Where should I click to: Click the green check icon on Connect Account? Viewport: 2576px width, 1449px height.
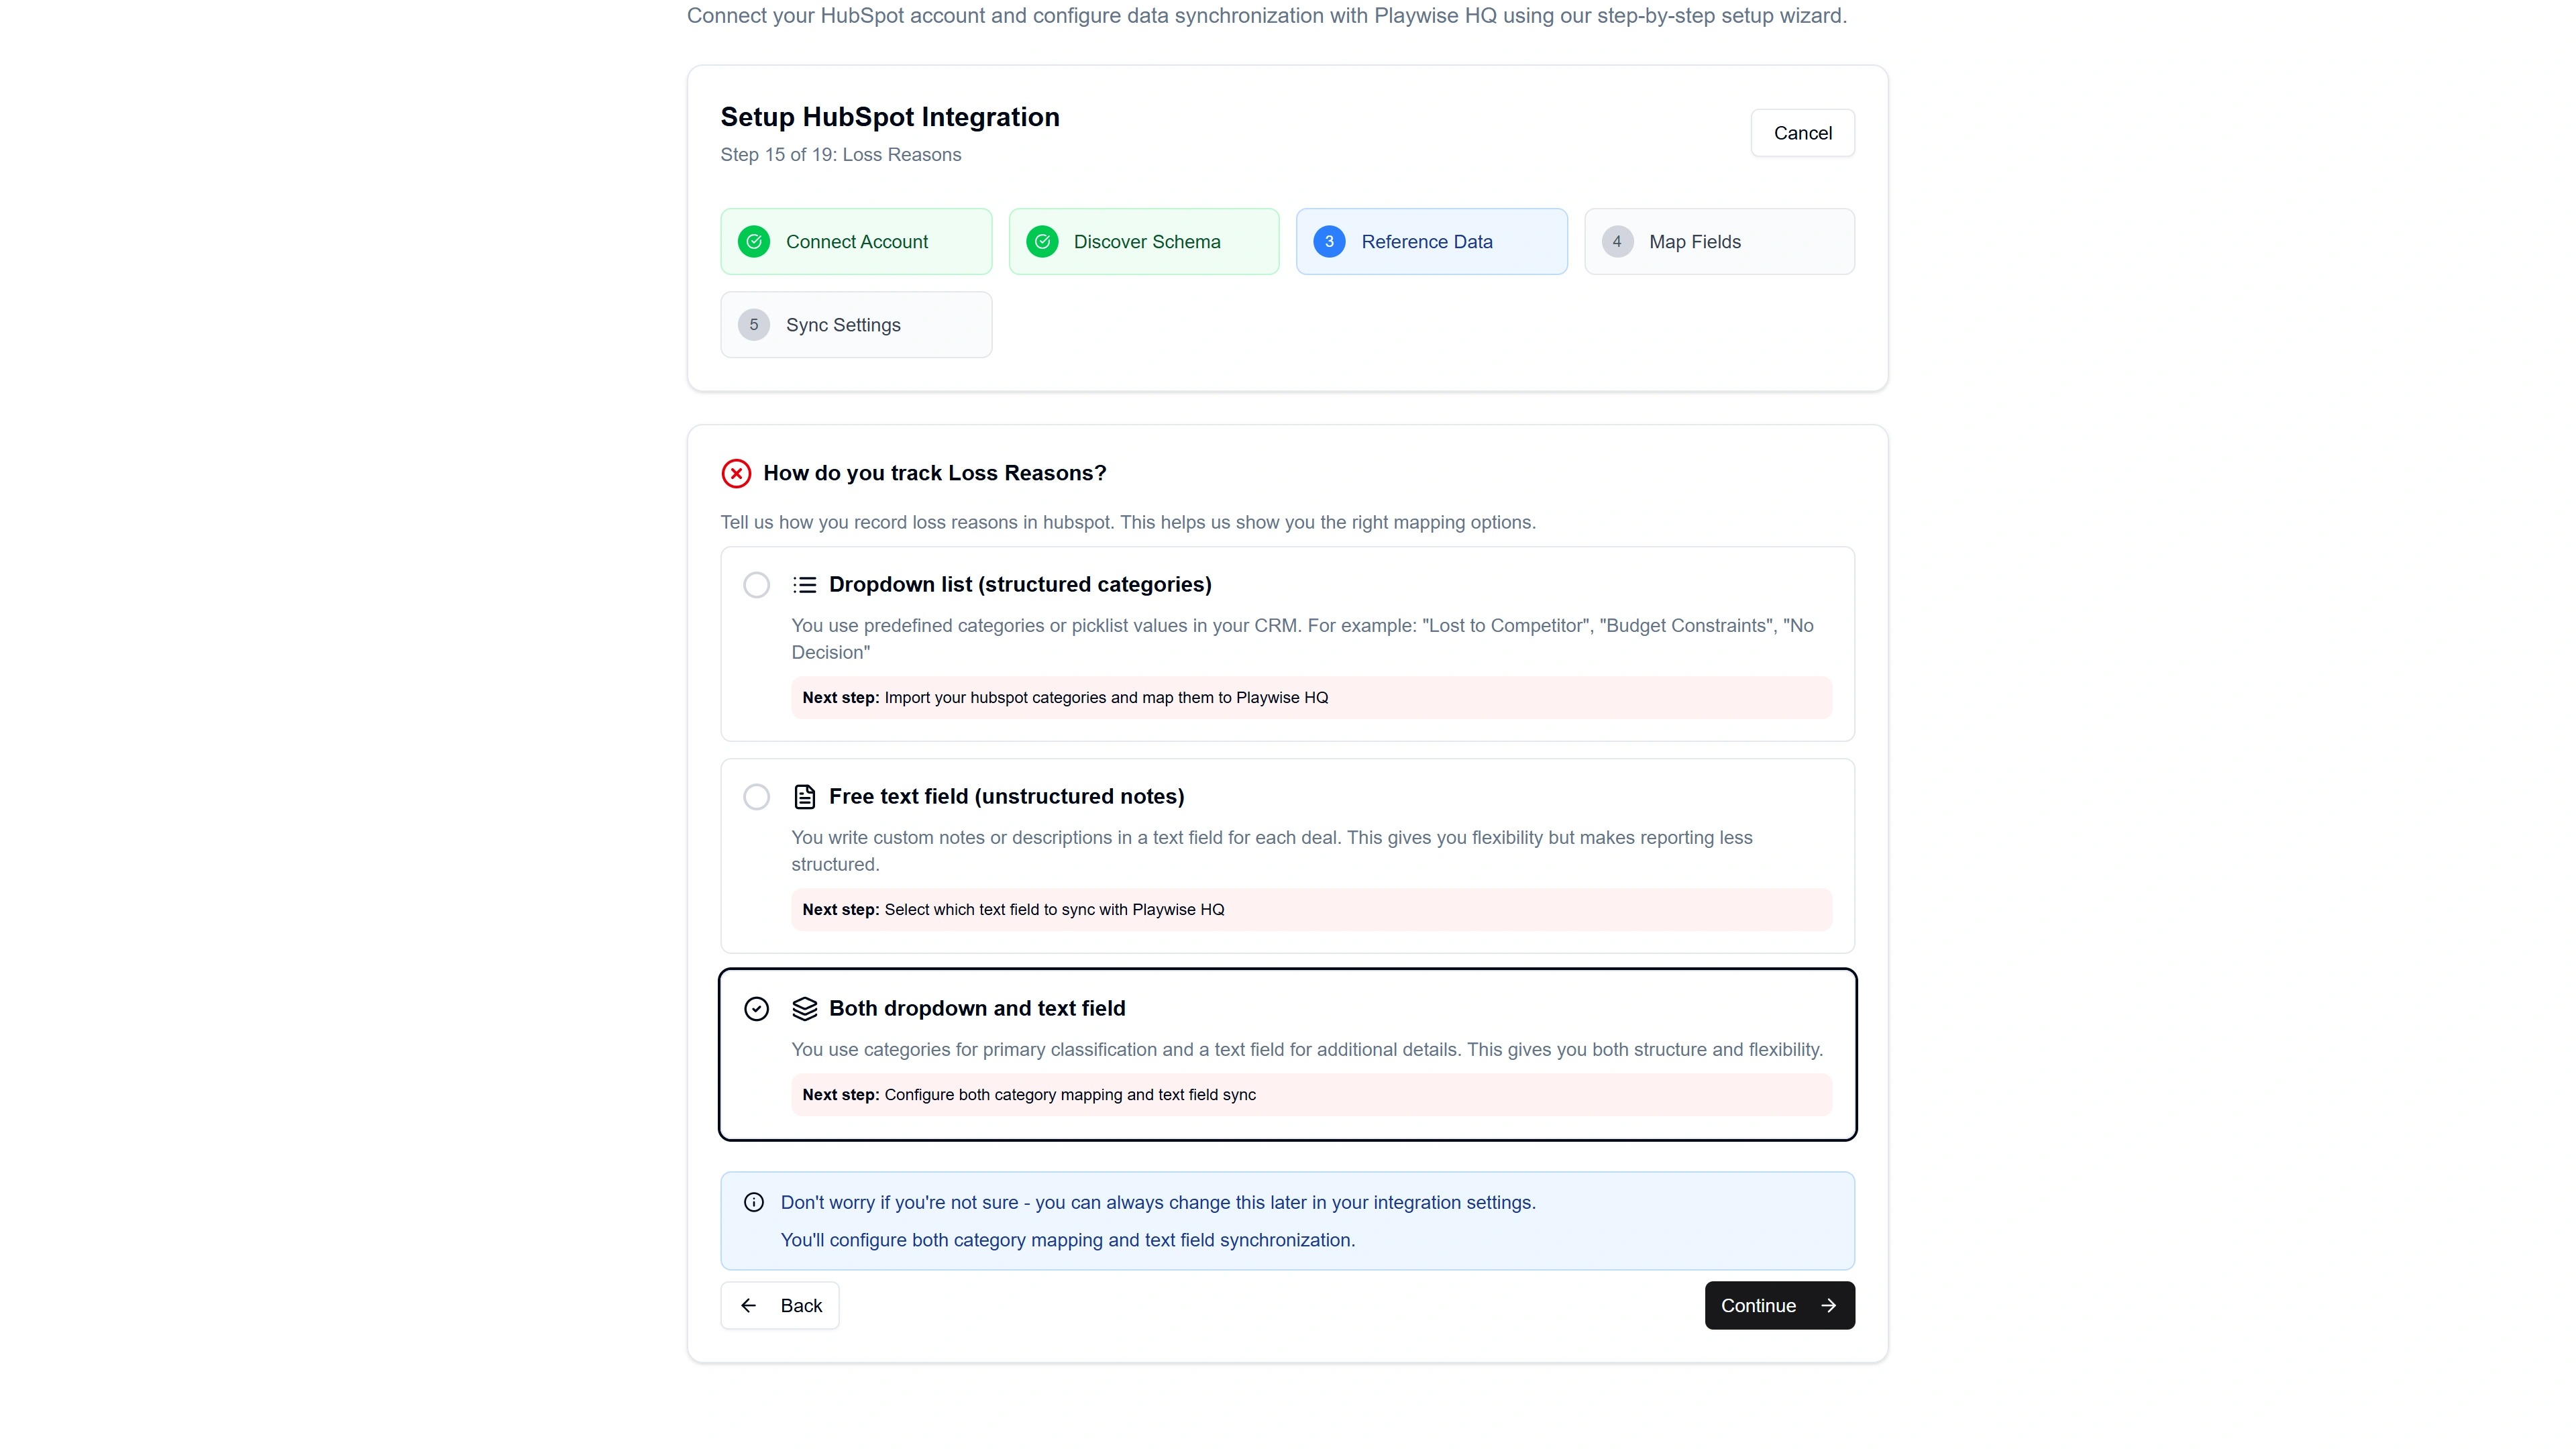pos(755,241)
